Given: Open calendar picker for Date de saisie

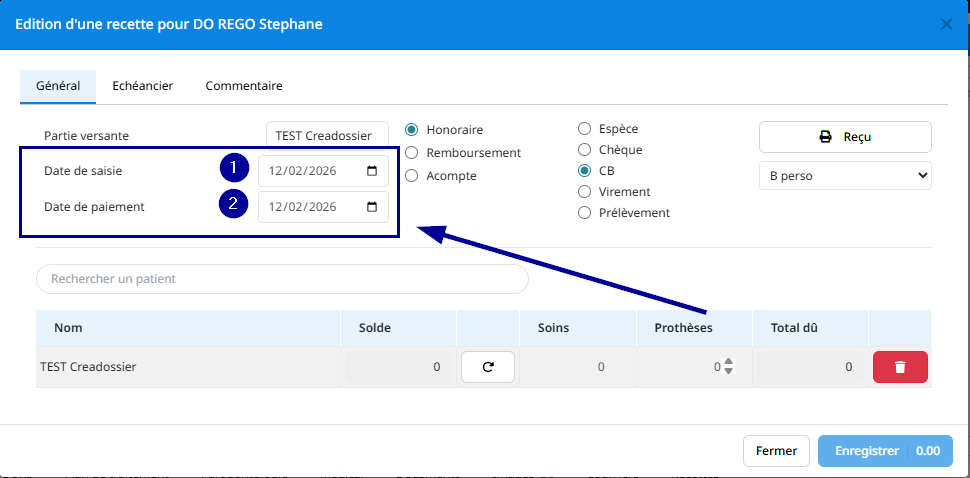Looking at the screenshot, I should (x=372, y=171).
